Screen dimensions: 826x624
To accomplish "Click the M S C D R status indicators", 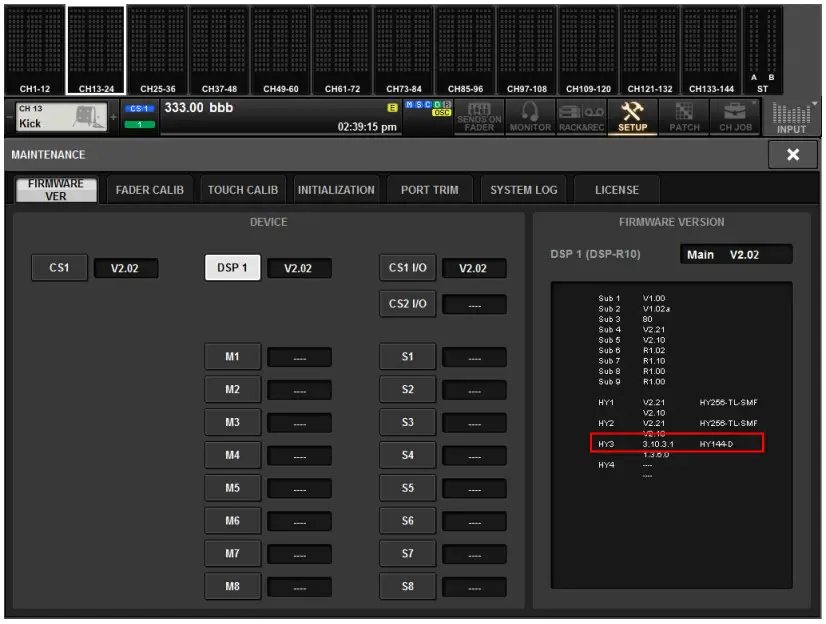I will point(428,105).
